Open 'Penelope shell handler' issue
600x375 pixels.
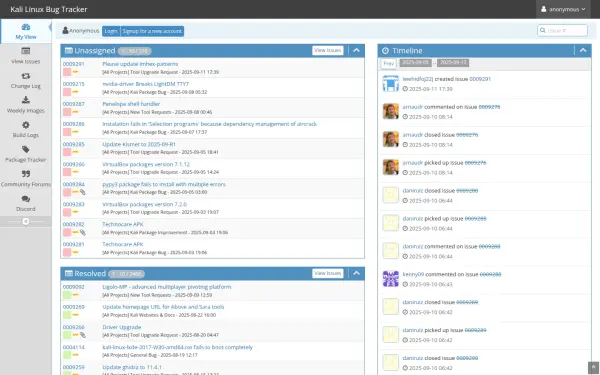pos(131,104)
